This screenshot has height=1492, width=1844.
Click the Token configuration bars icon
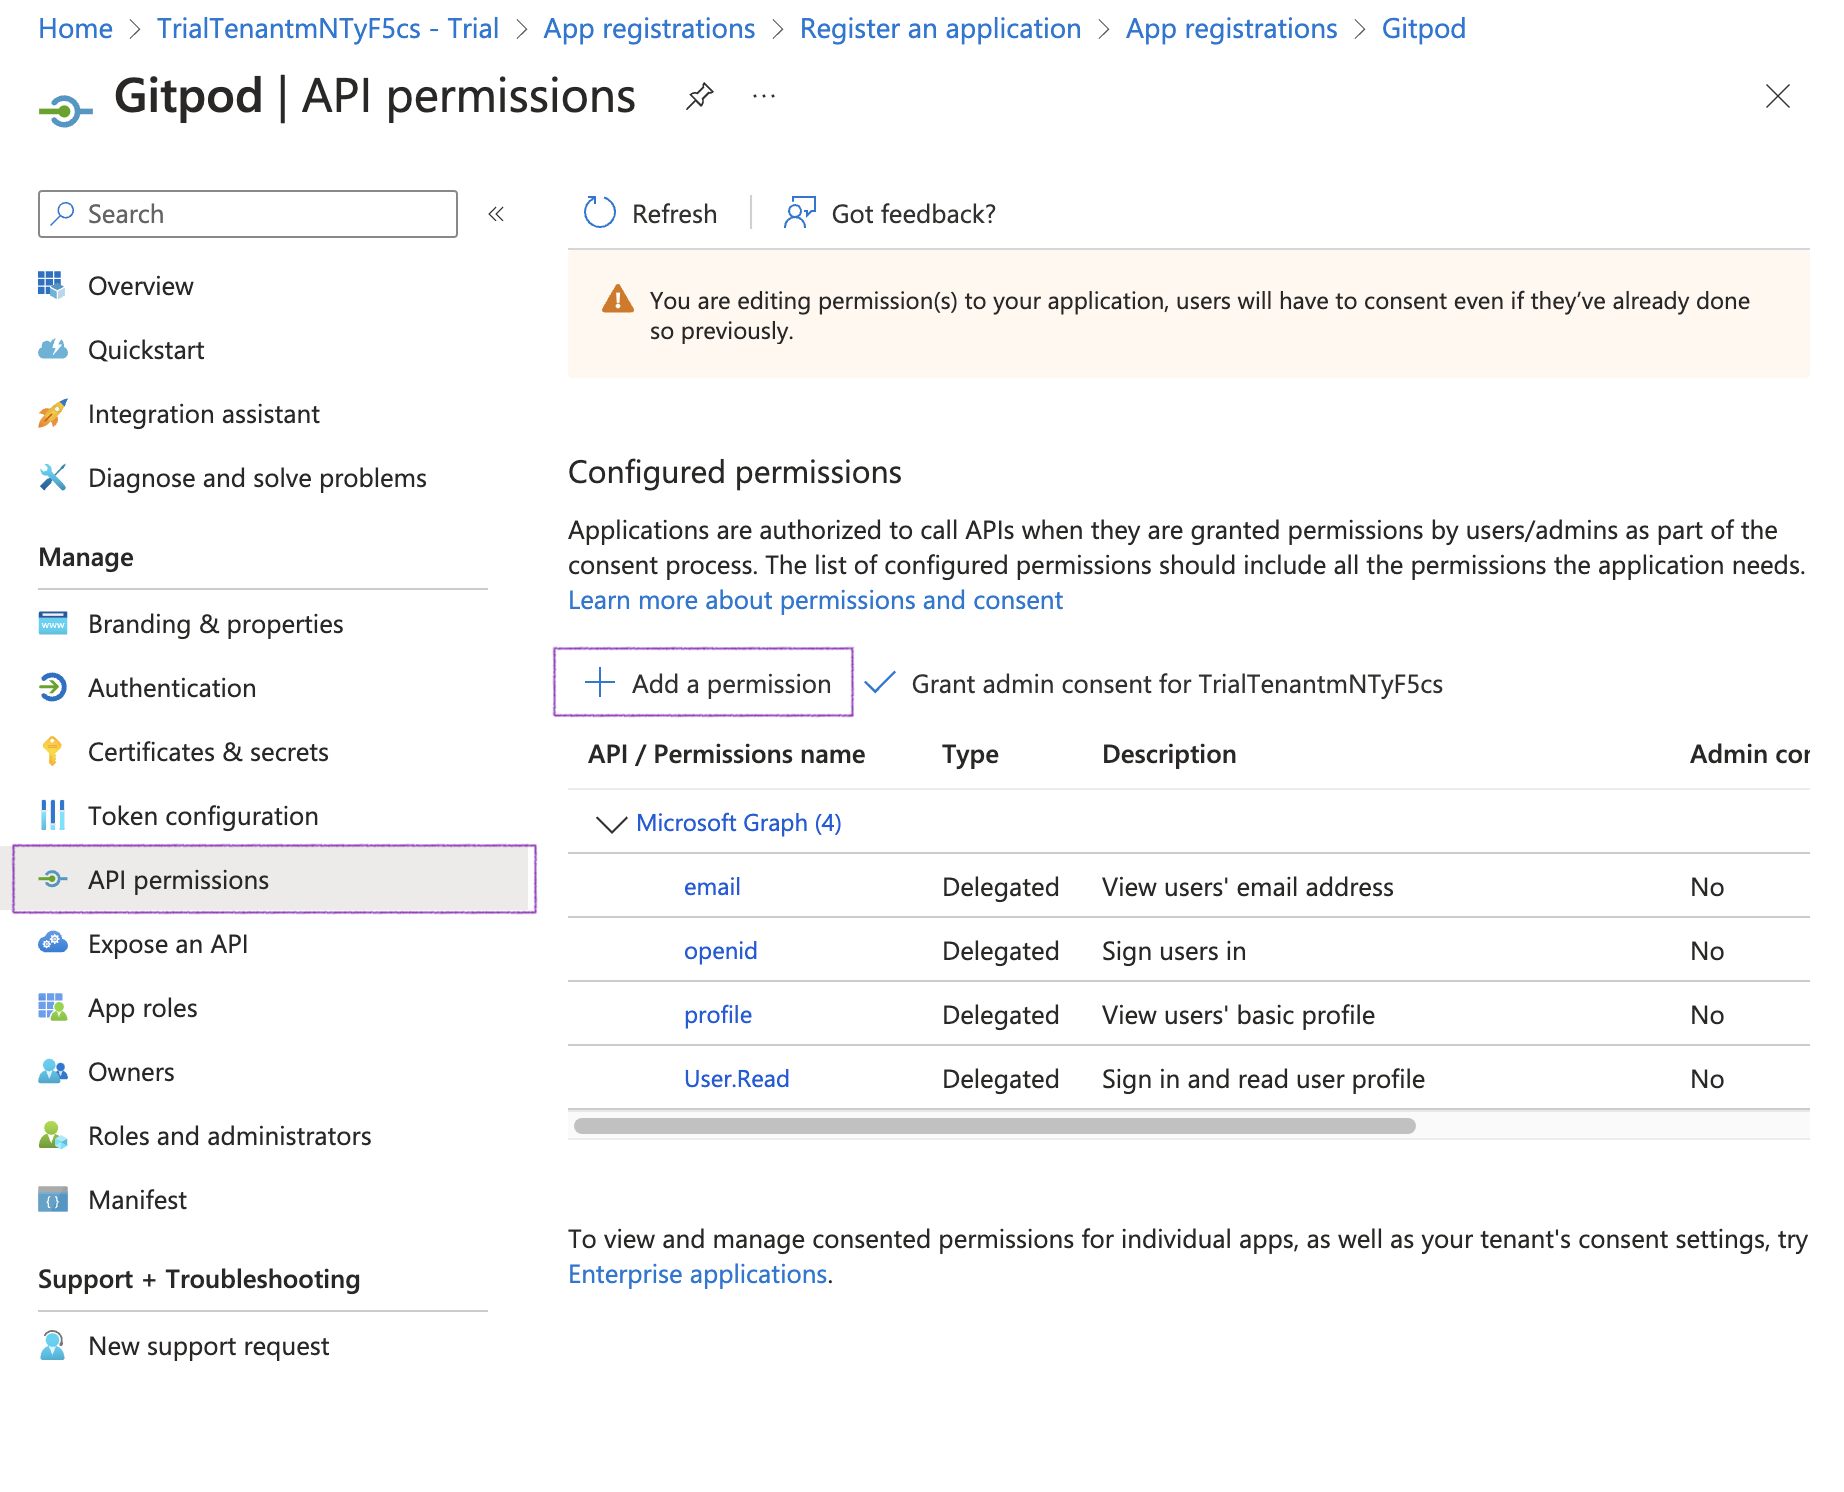click(x=53, y=815)
